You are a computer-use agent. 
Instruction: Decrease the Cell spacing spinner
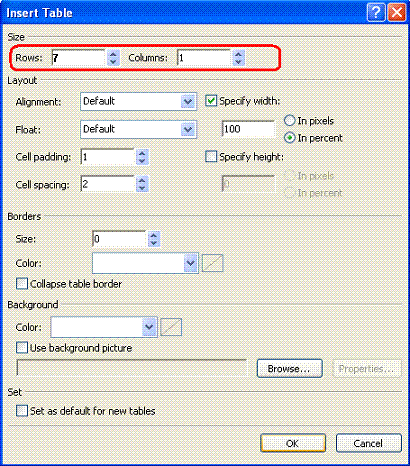[x=142, y=188]
